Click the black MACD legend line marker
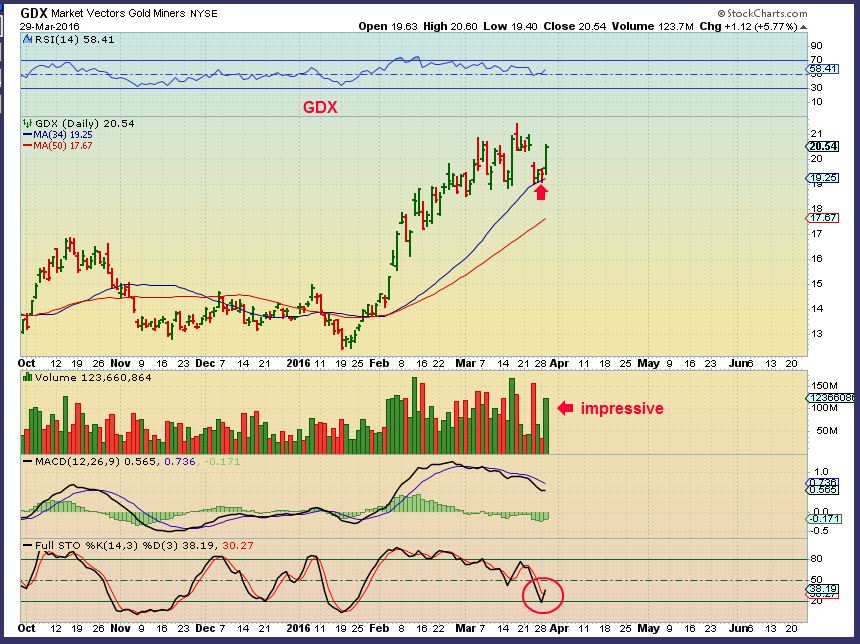Viewport: 860px width, 644px height. pos(27,462)
